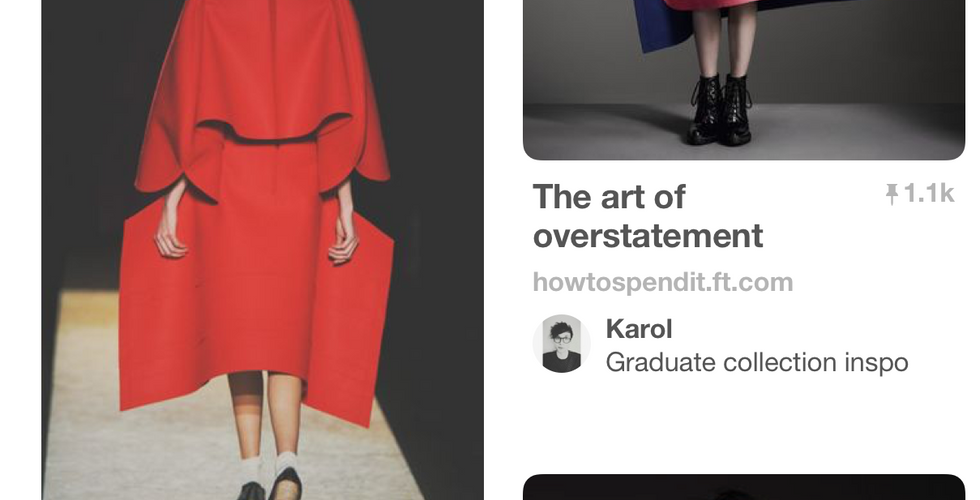Click the pushpin icon beside 1.1k

pyautogui.click(x=892, y=194)
